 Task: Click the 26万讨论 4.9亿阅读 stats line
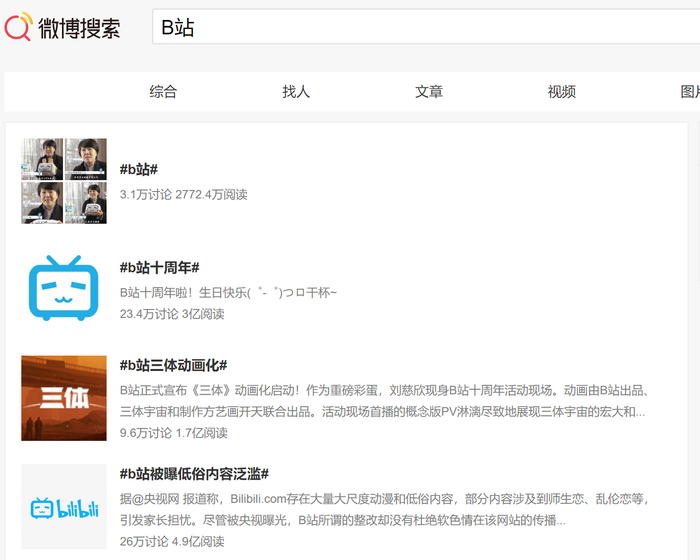(x=172, y=541)
